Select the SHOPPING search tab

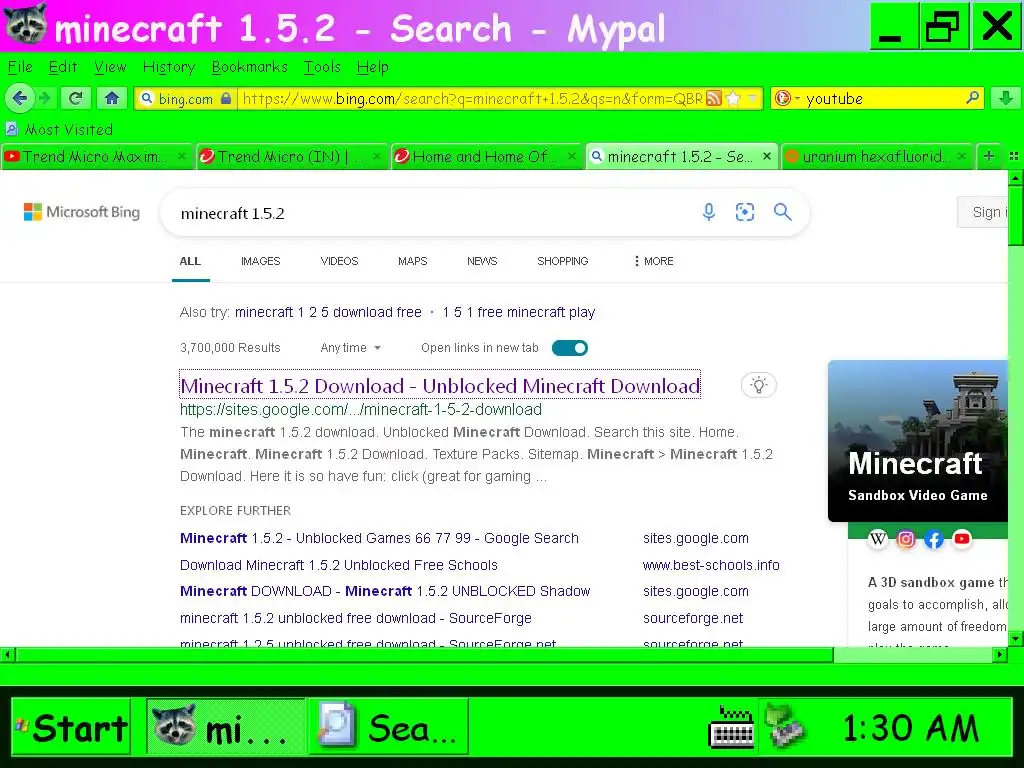562,261
